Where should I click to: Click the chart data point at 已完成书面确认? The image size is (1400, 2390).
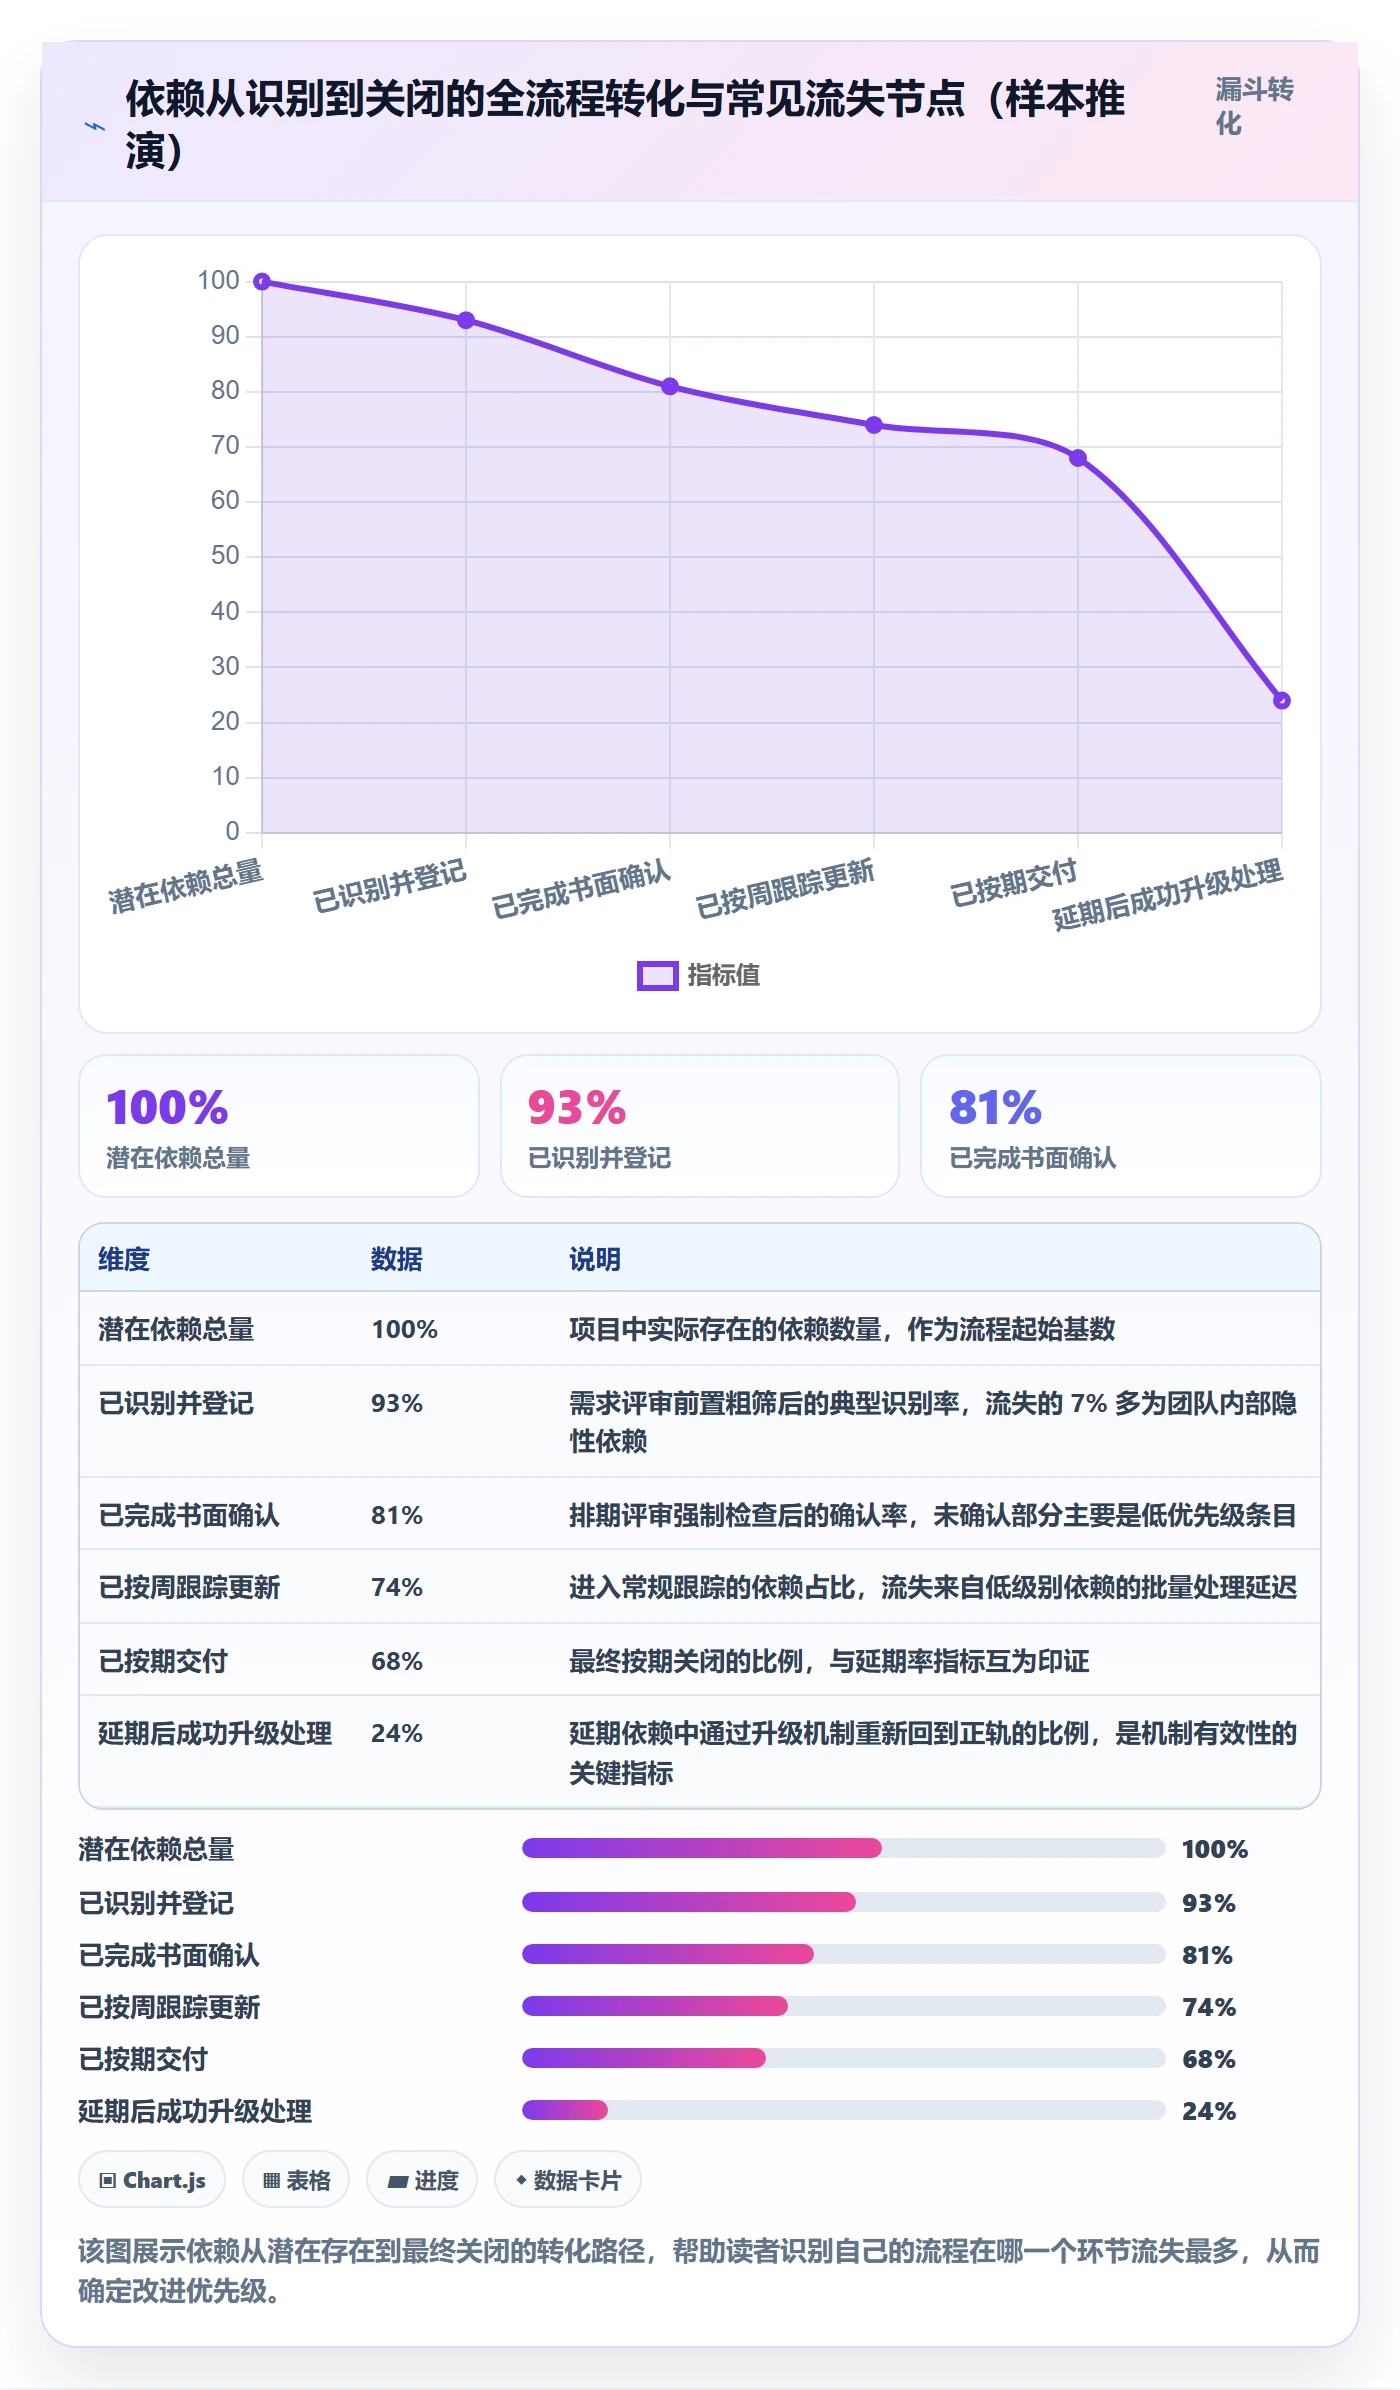[670, 386]
